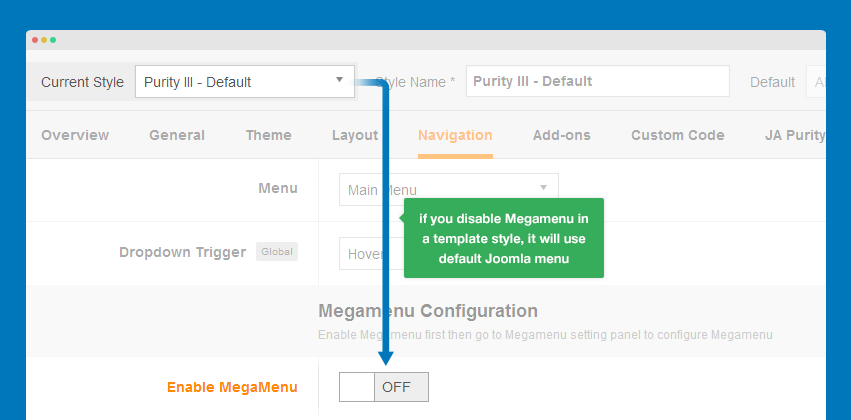Open the Theme tab
Screen dimensions: 851x420
pos(269,135)
